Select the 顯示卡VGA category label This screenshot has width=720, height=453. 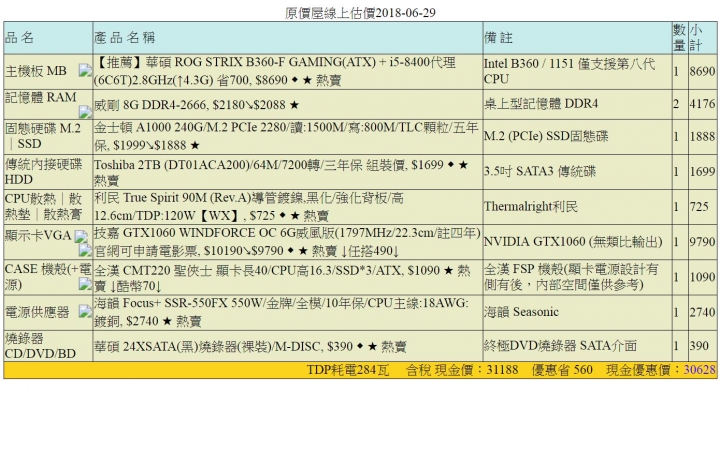38,235
